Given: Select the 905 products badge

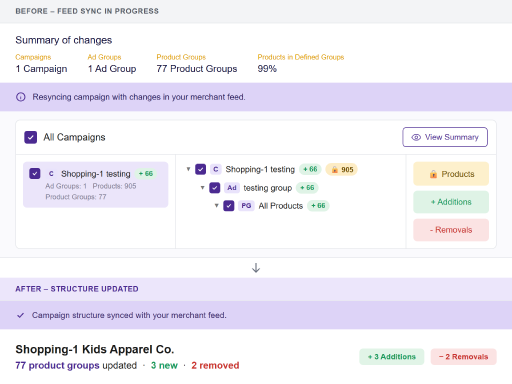Looking at the screenshot, I should click(x=341, y=170).
